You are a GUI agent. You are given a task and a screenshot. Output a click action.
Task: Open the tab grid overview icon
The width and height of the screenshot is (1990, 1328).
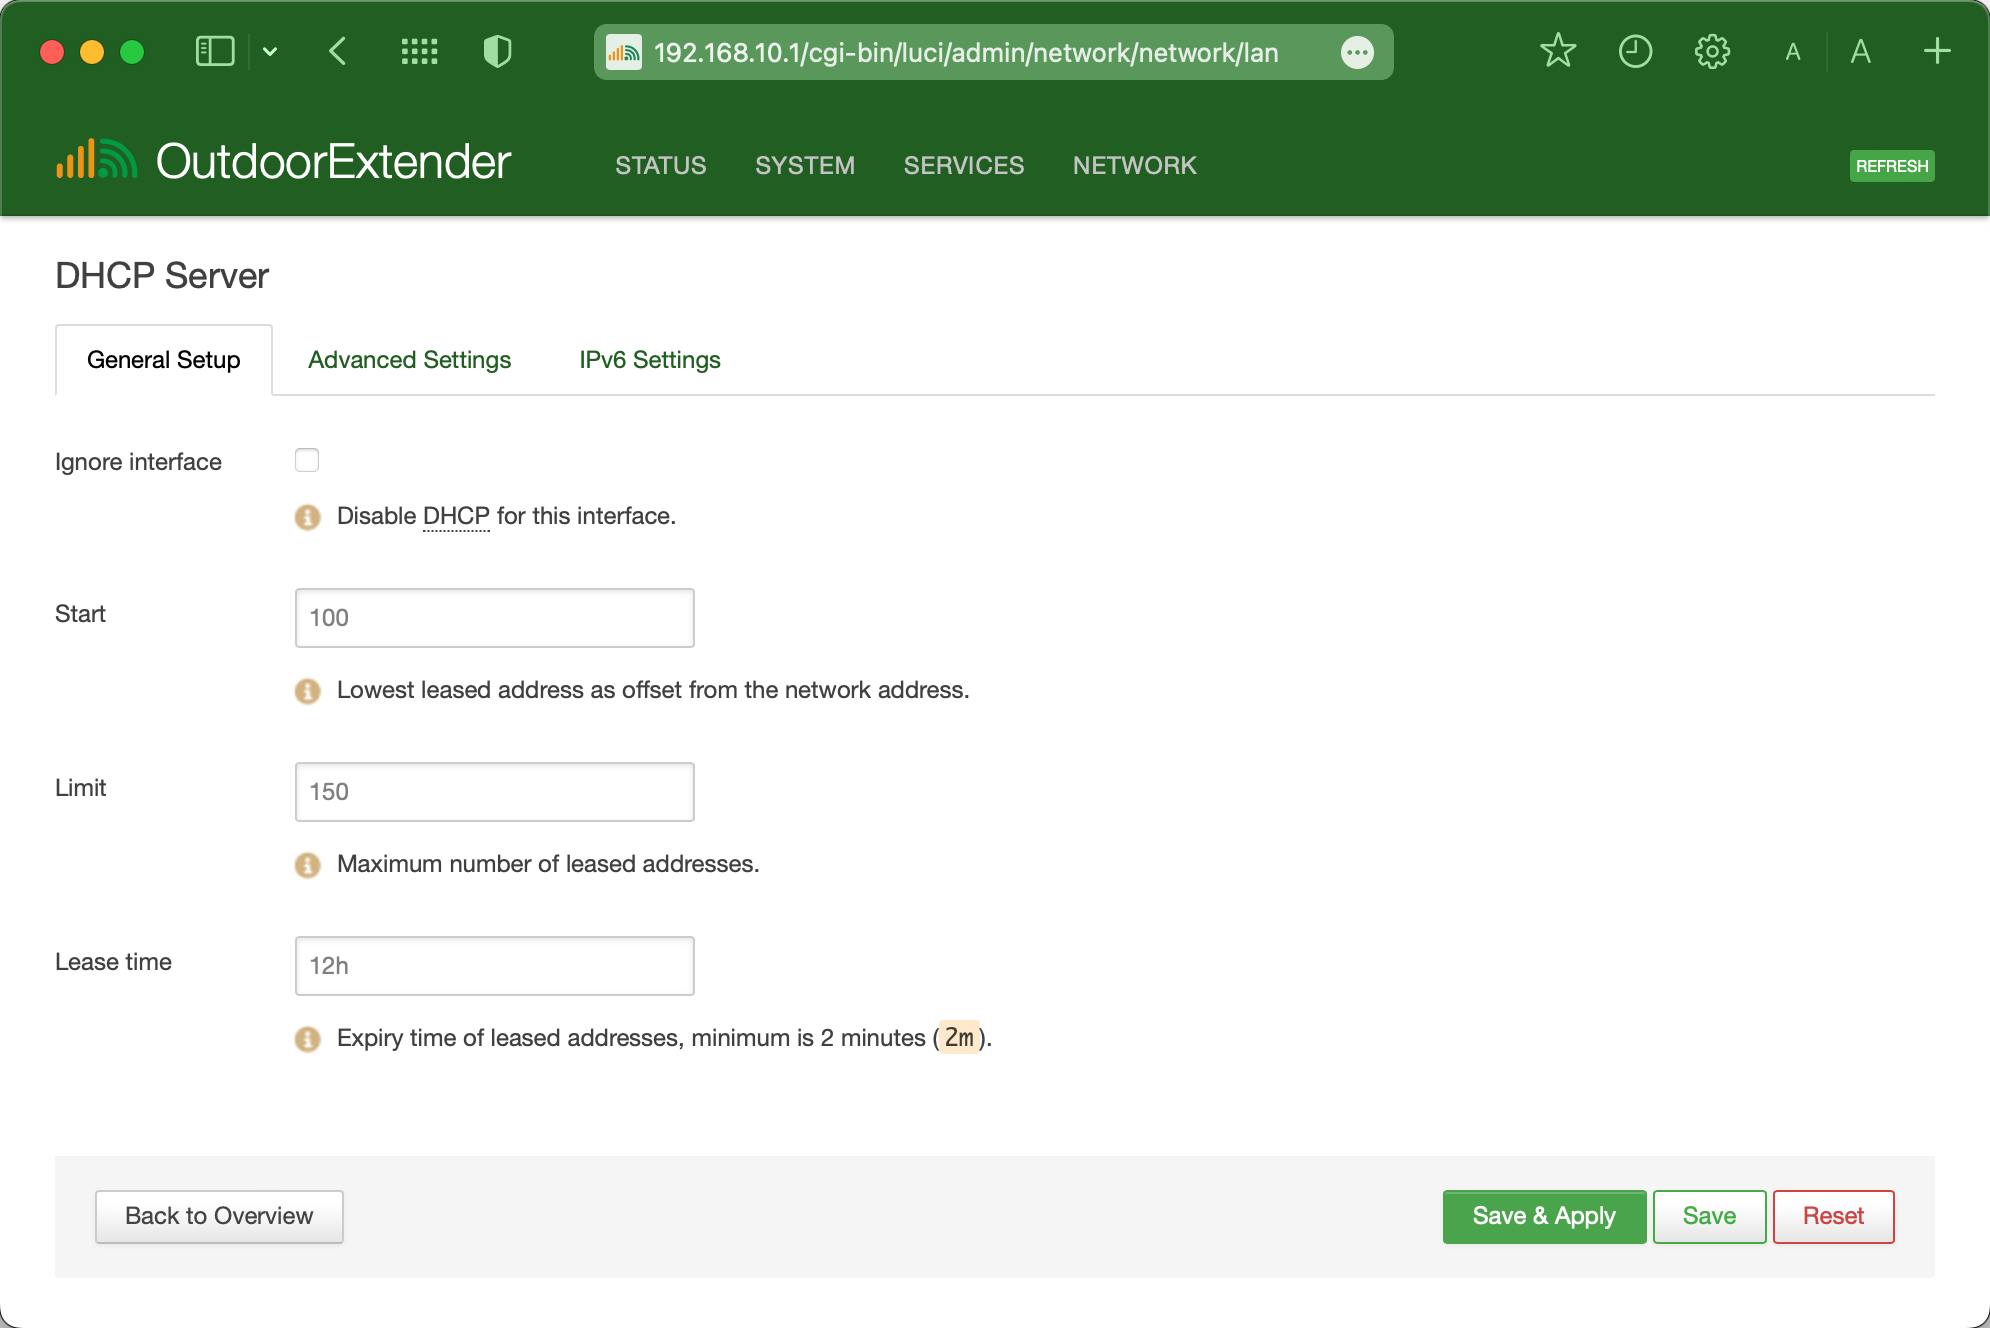pos(419,51)
